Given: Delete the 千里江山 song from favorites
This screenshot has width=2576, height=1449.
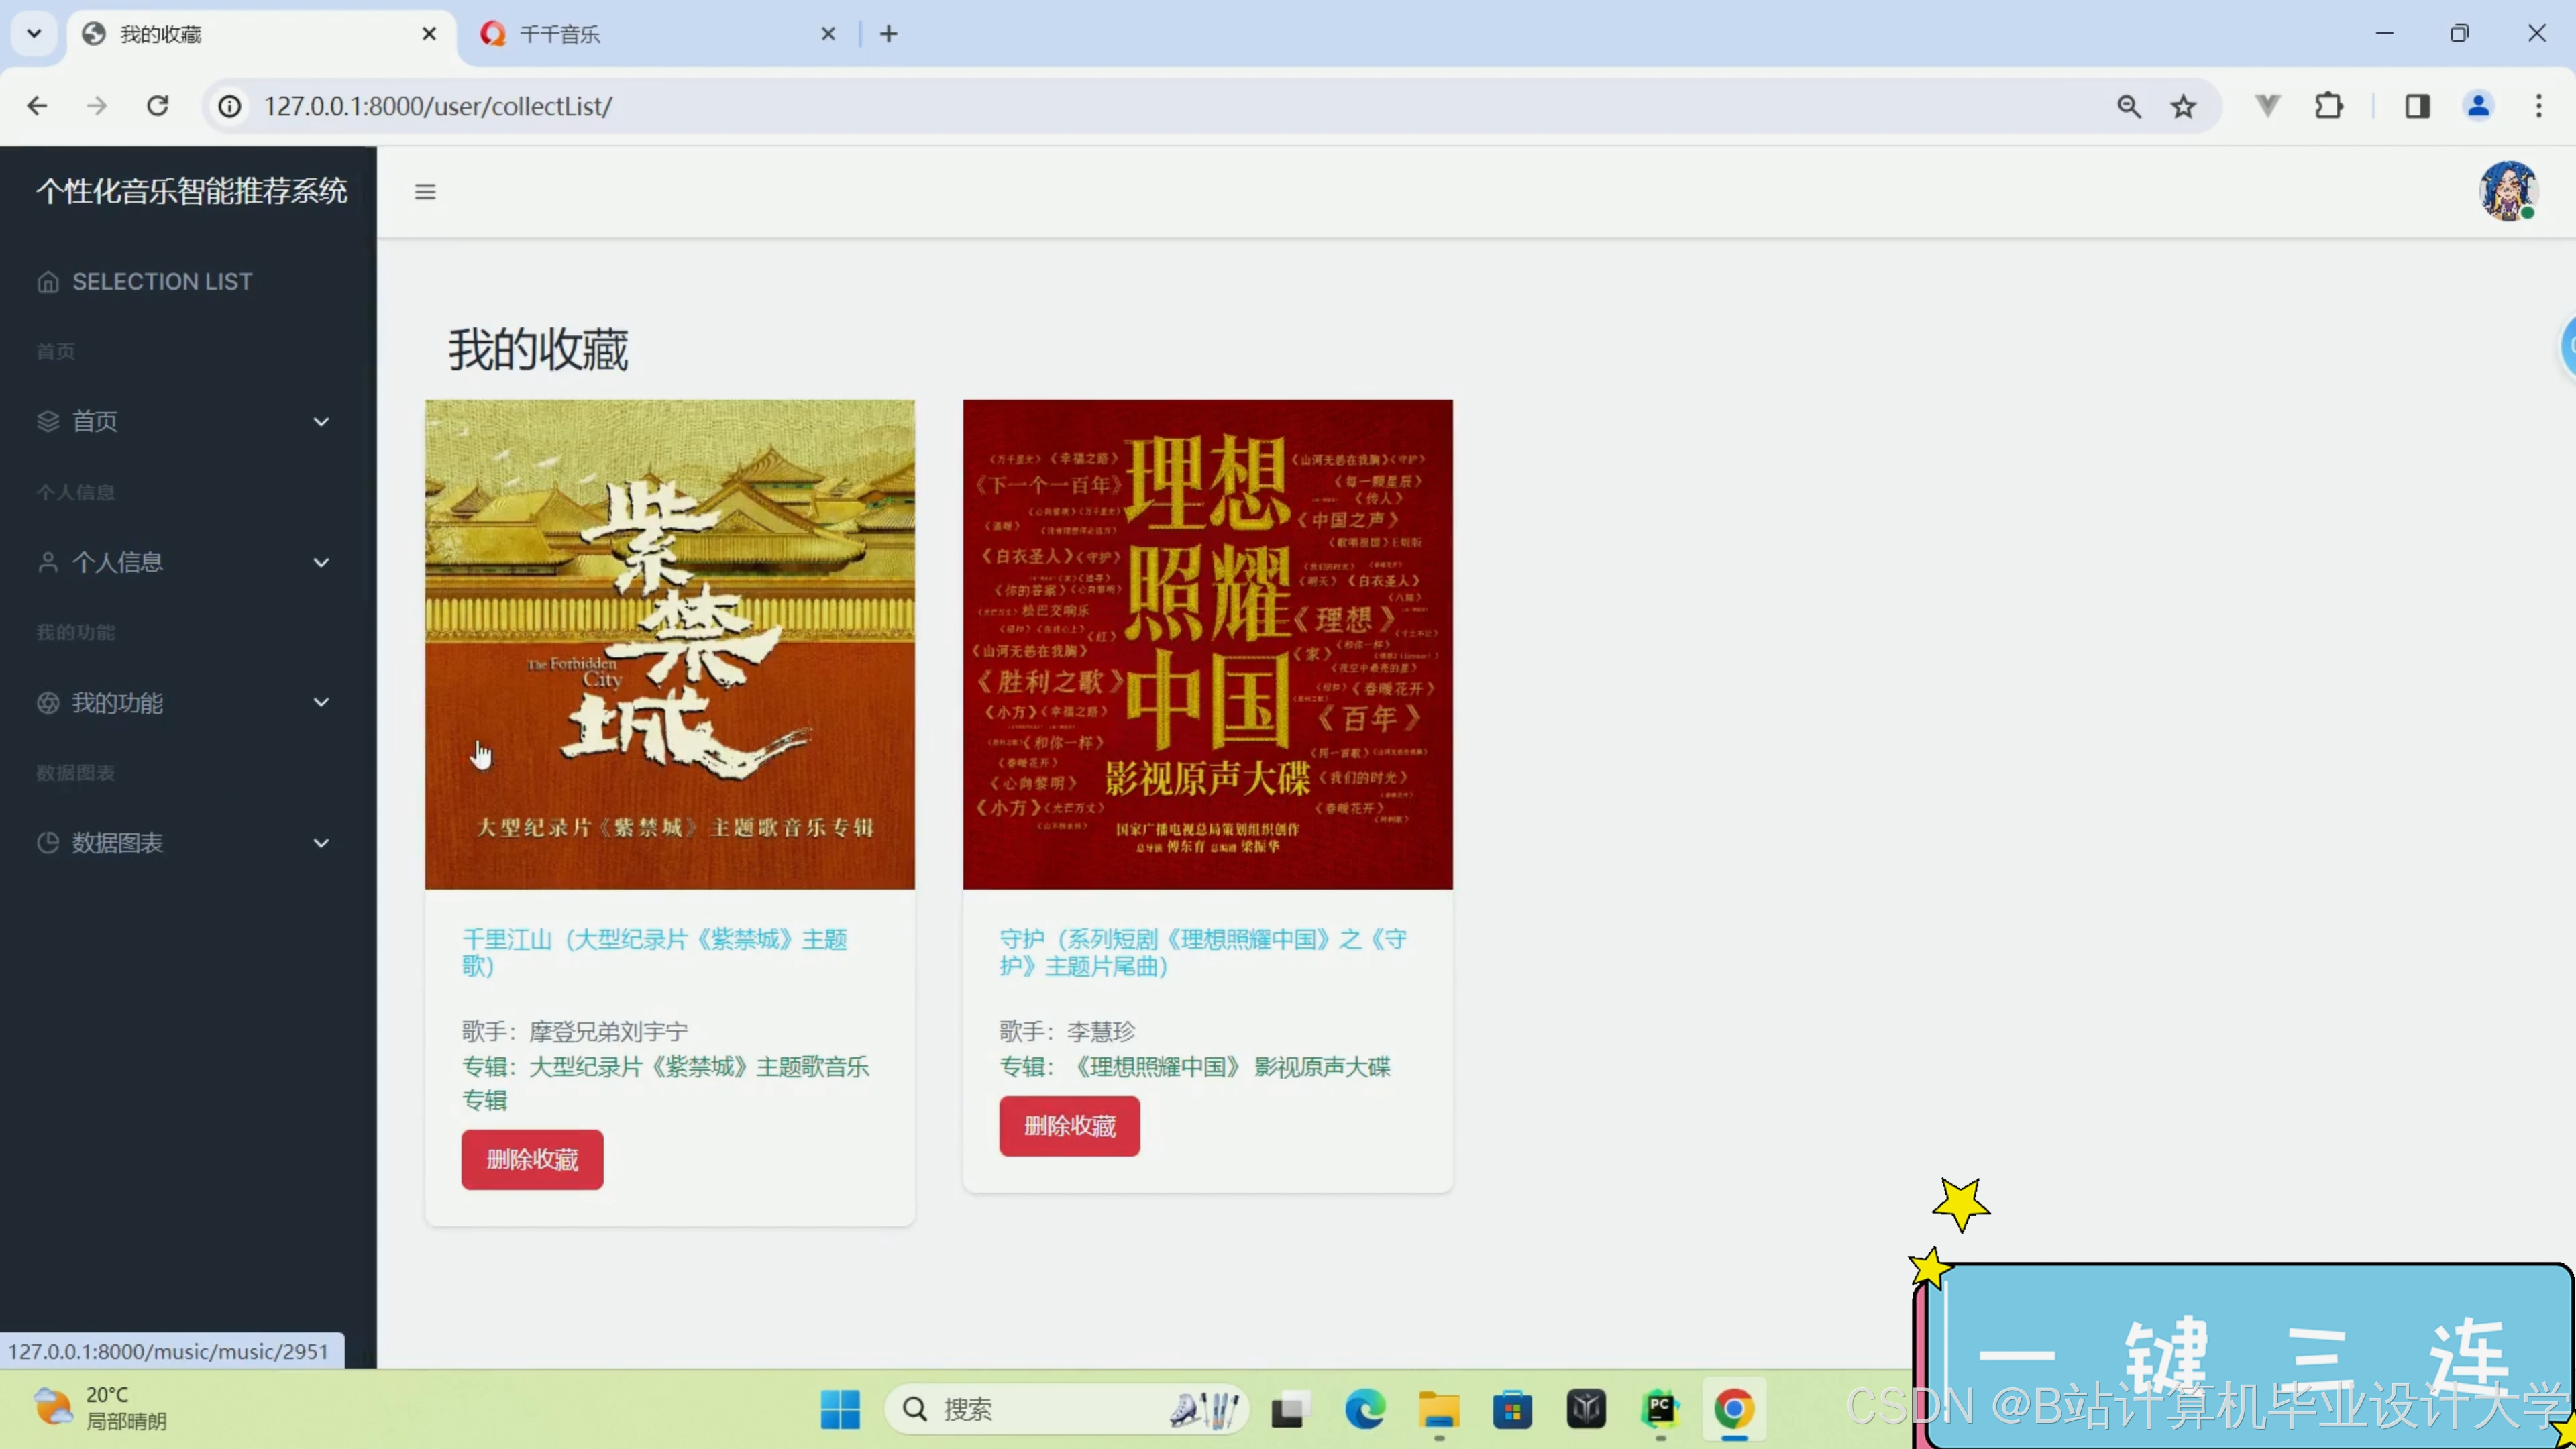Looking at the screenshot, I should [x=532, y=1160].
